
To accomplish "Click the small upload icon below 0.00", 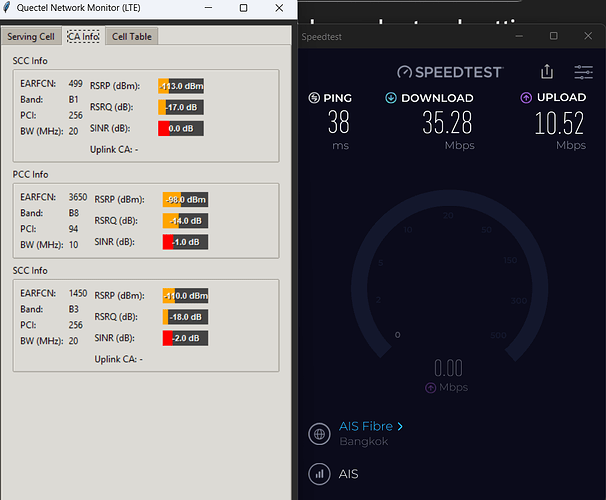I will pos(431,387).
